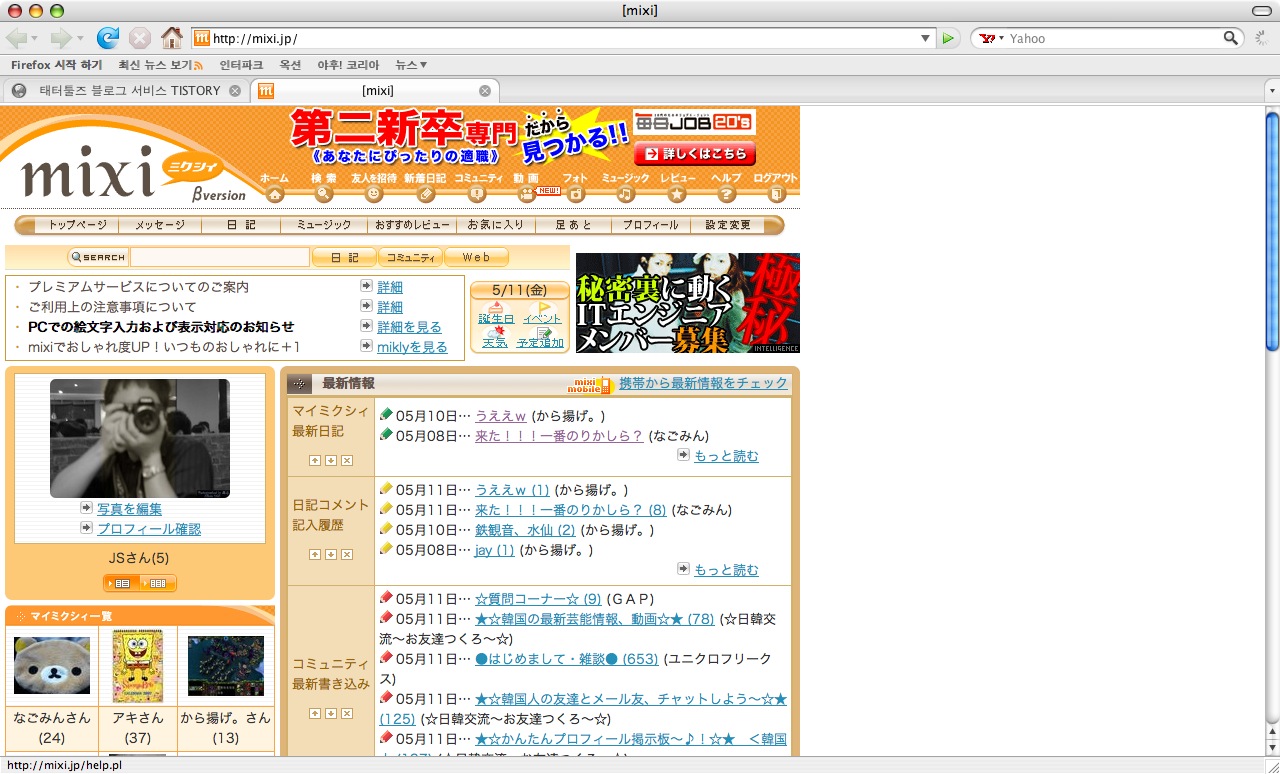
Task: Reload the page with refresh icon
Action: [x=107, y=38]
